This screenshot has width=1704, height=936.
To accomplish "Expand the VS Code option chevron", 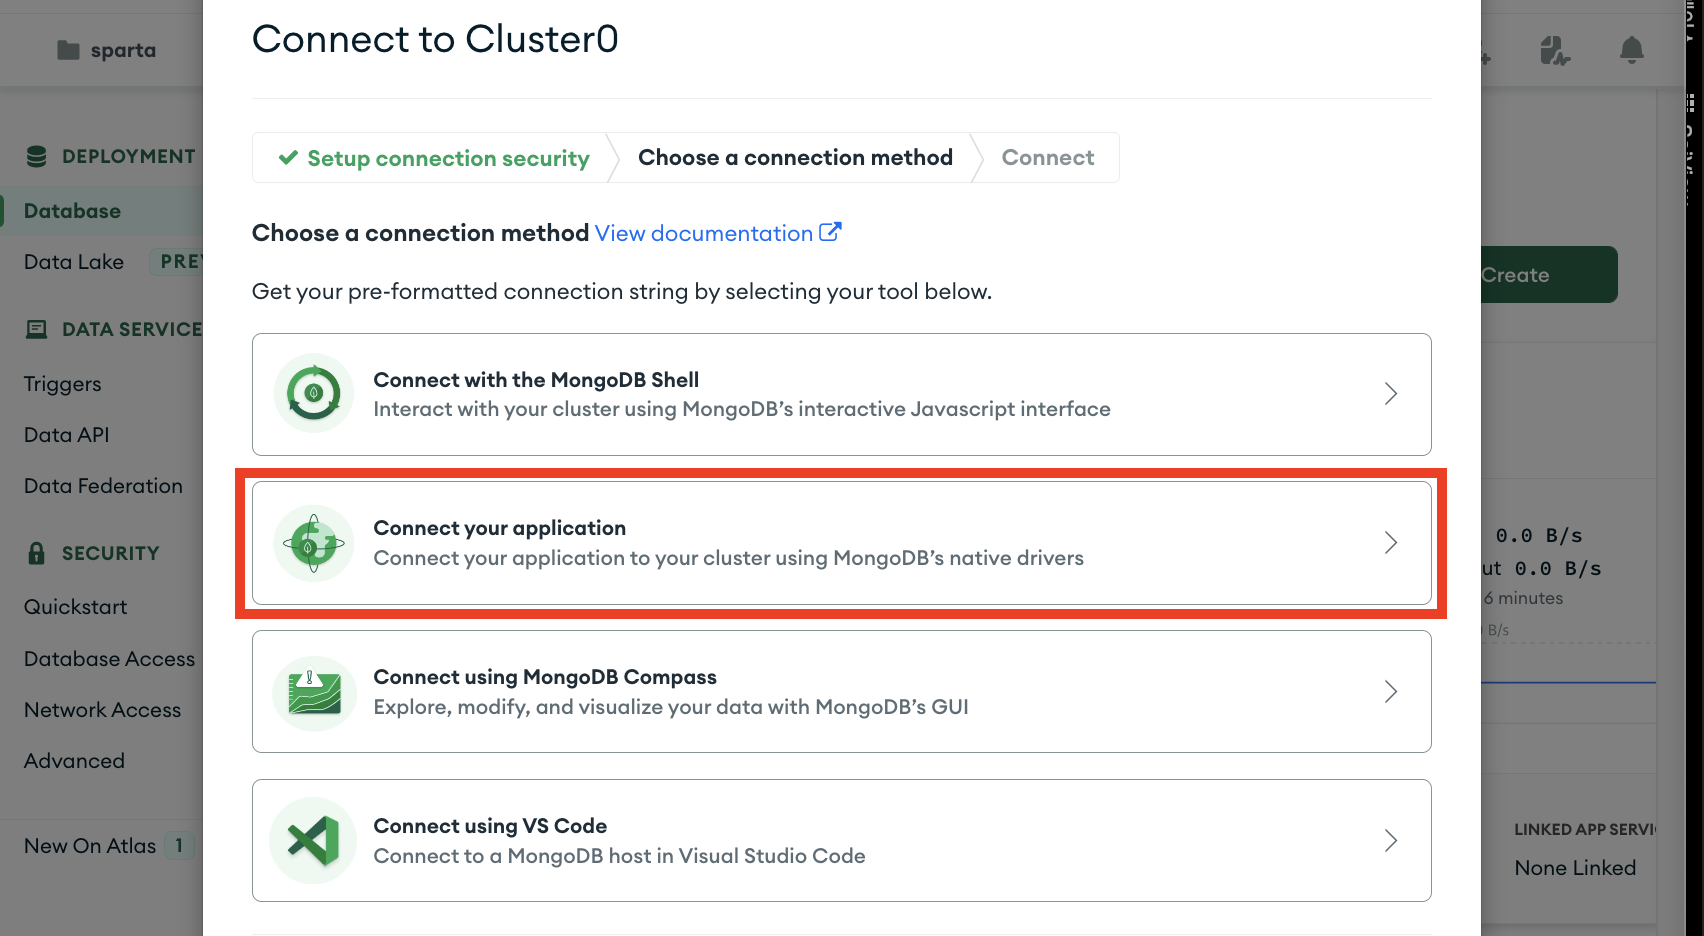I will pyautogui.click(x=1391, y=840).
